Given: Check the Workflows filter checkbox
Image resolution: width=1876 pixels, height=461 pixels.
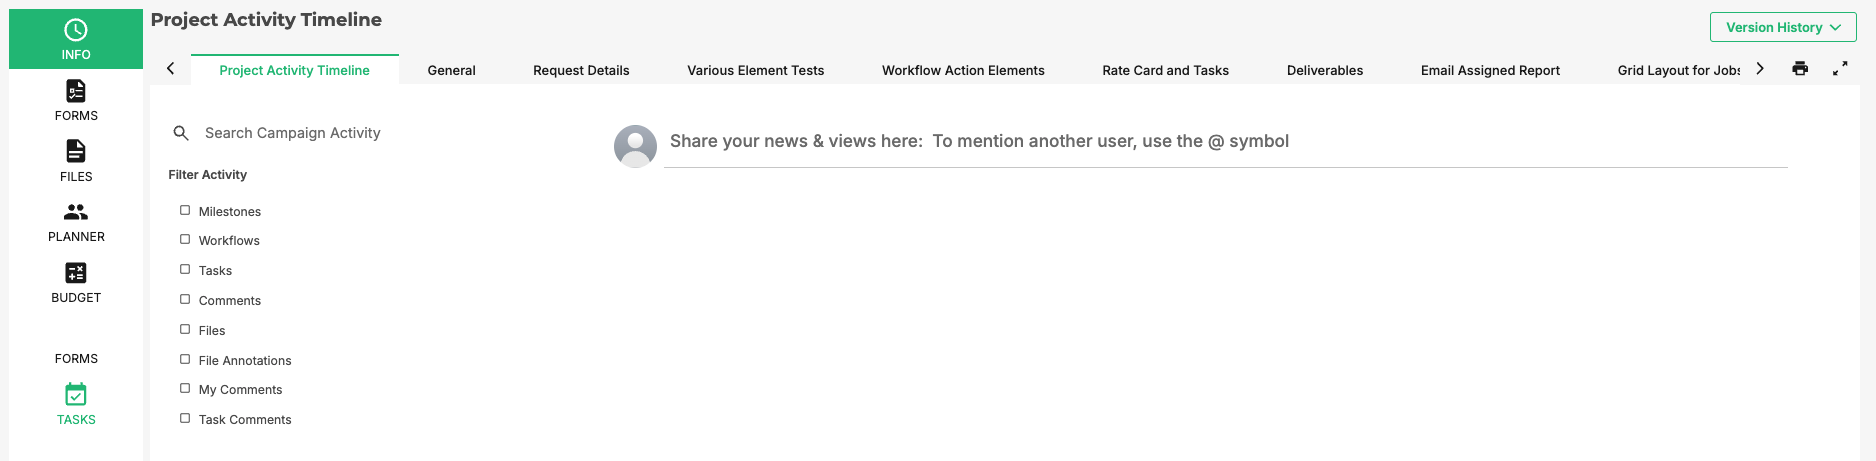Looking at the screenshot, I should [x=185, y=239].
